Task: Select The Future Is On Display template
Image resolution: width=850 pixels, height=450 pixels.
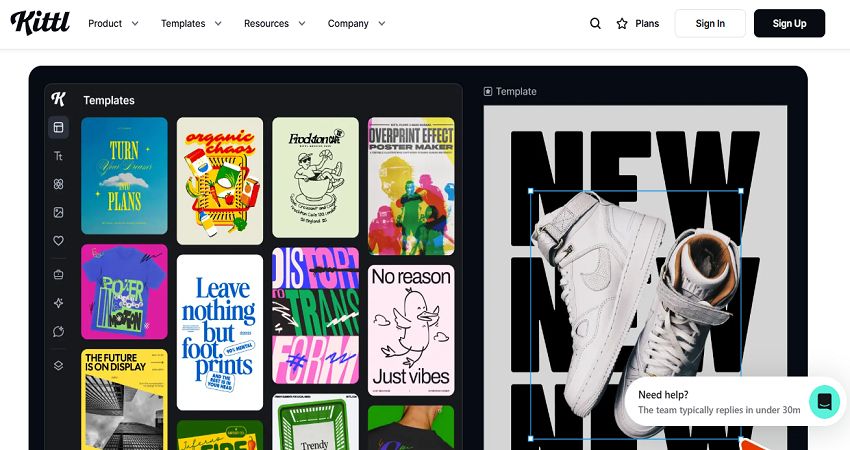Action: [124, 400]
